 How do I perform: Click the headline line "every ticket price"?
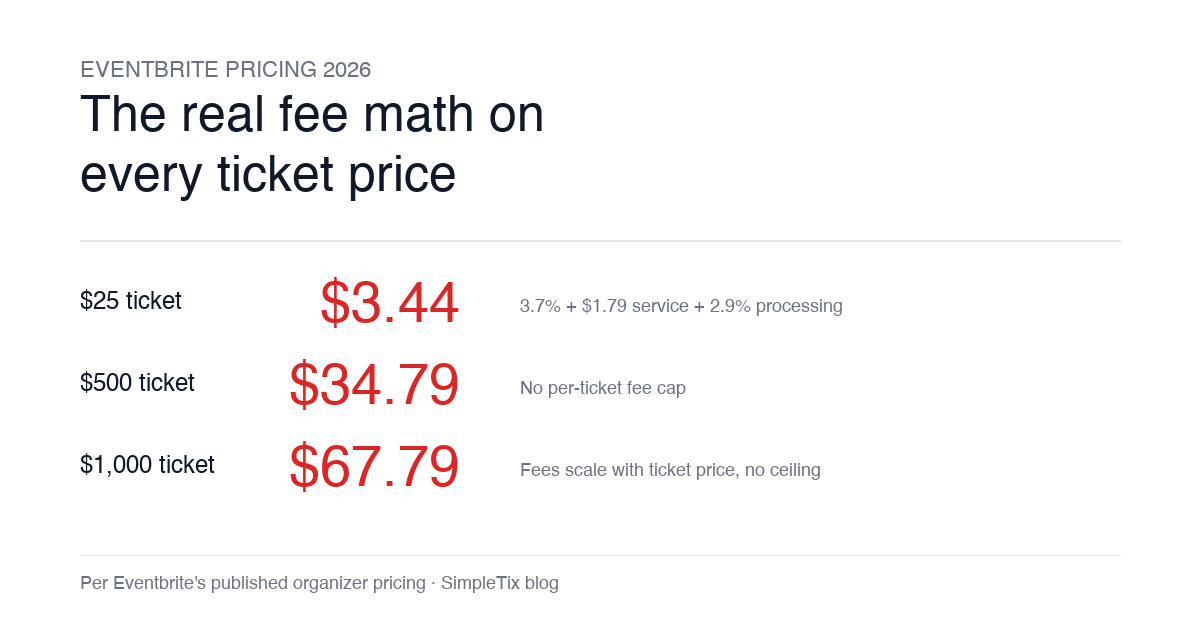coord(268,175)
